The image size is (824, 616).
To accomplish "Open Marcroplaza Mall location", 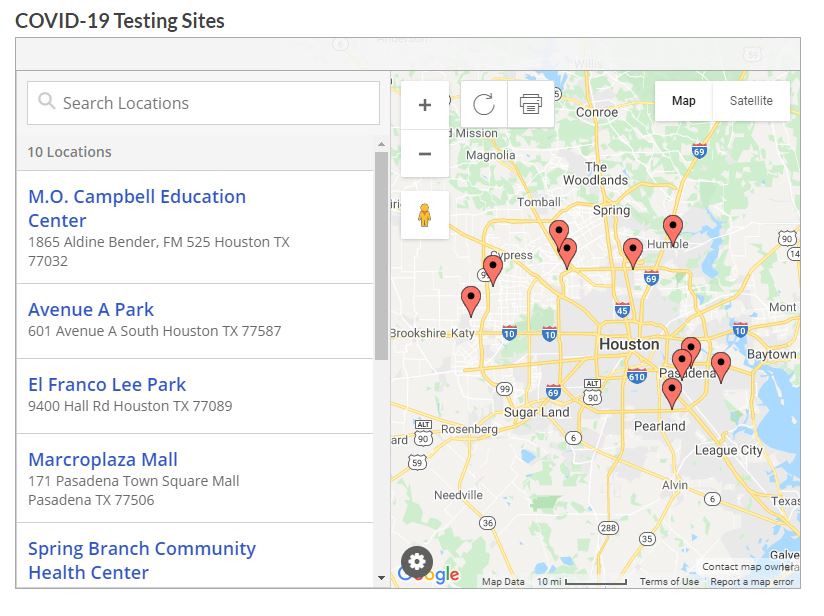I will point(103,459).
